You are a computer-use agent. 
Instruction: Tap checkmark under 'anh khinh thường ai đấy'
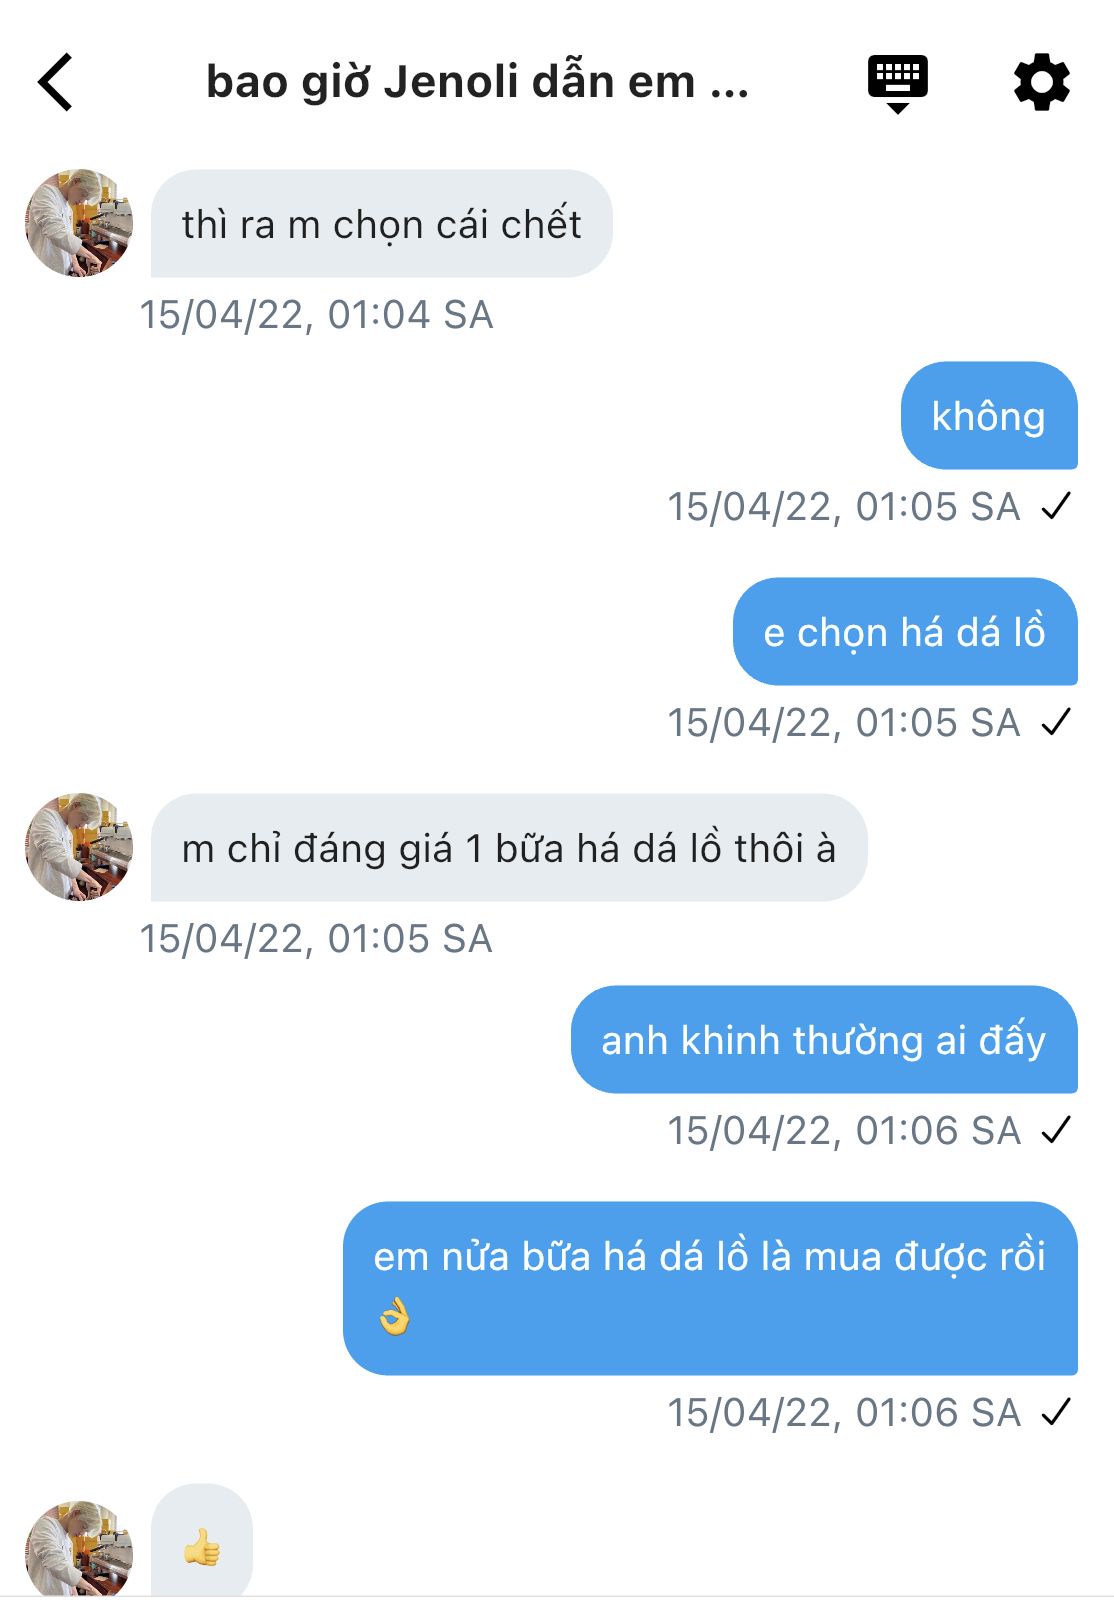tap(1056, 1130)
